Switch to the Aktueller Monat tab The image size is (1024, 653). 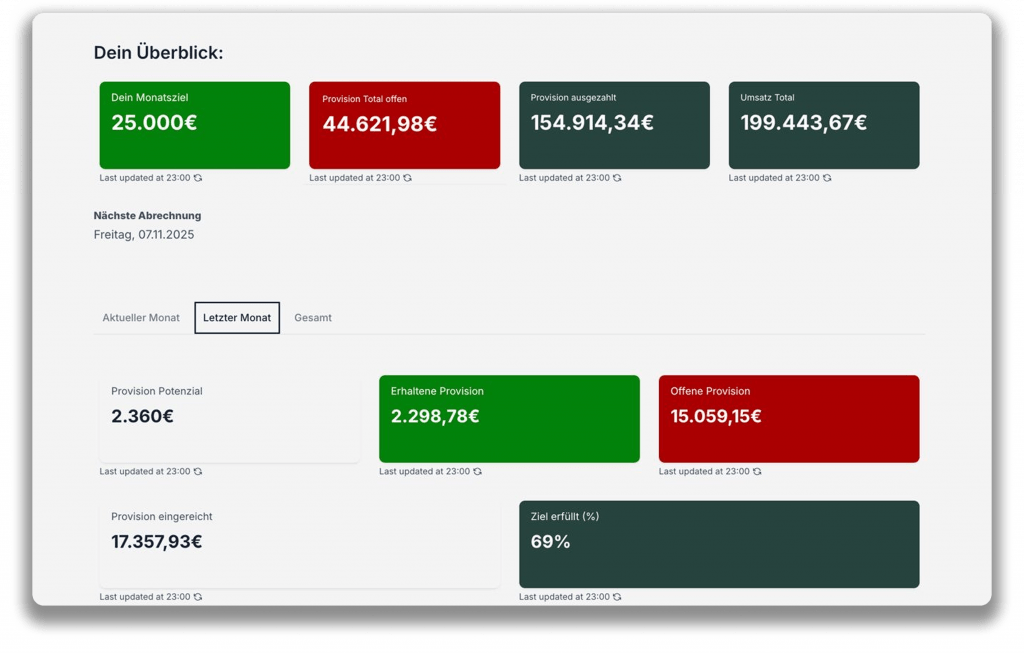[x=141, y=318]
